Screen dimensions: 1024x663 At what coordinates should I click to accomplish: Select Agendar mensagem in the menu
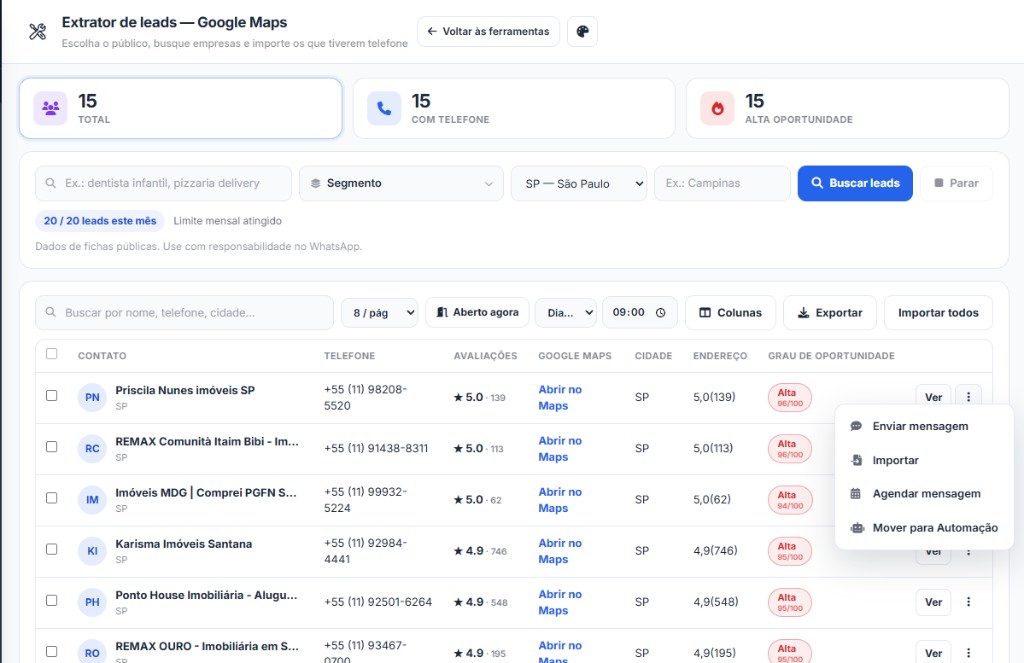(924, 494)
